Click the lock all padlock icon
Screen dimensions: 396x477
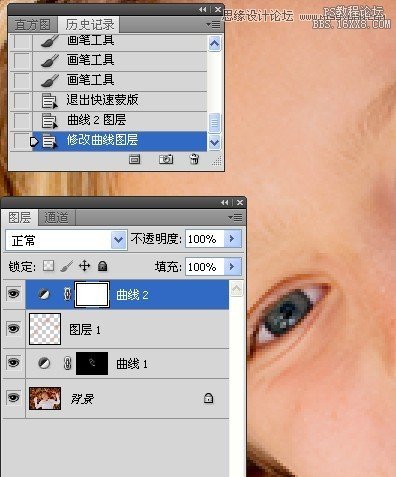tap(103, 266)
